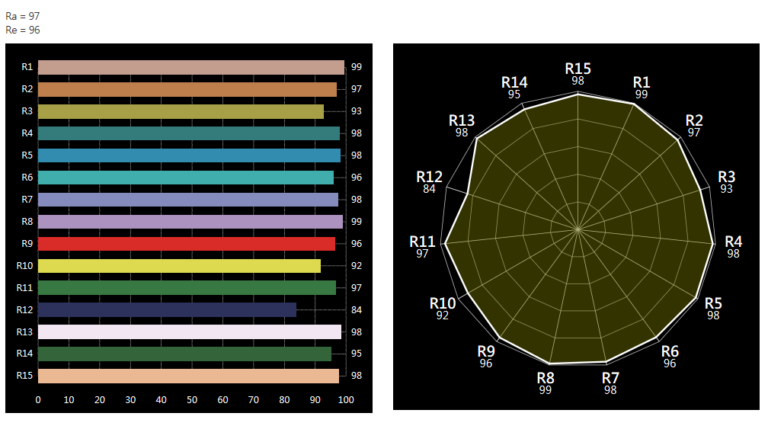Click the 100 mark on the x-axis

click(346, 400)
